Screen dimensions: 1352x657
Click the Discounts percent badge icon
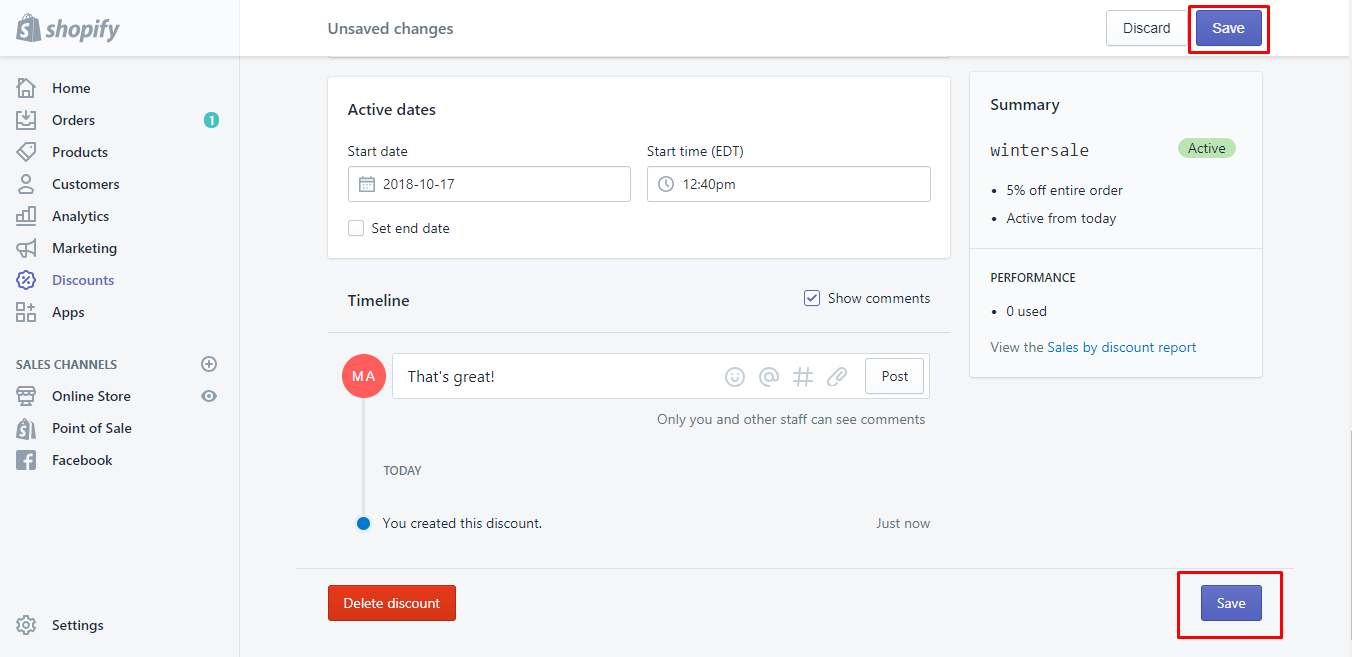point(27,280)
